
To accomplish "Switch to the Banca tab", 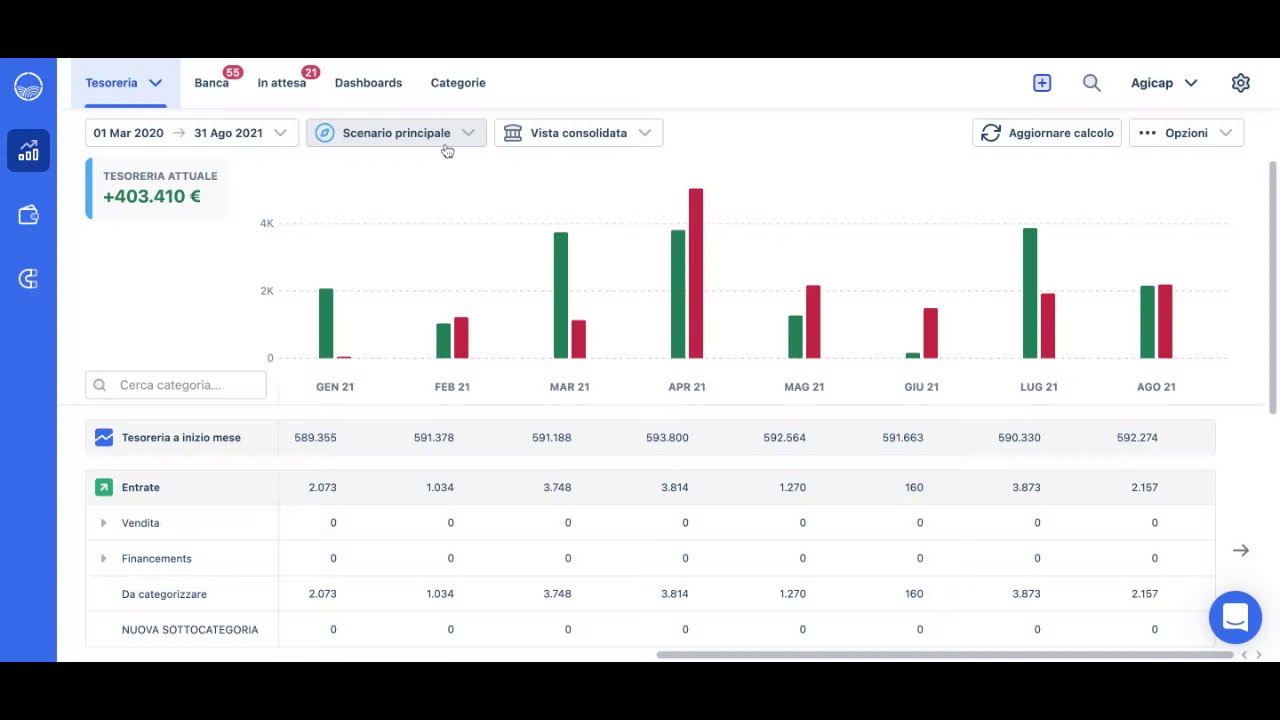I will (x=211, y=83).
